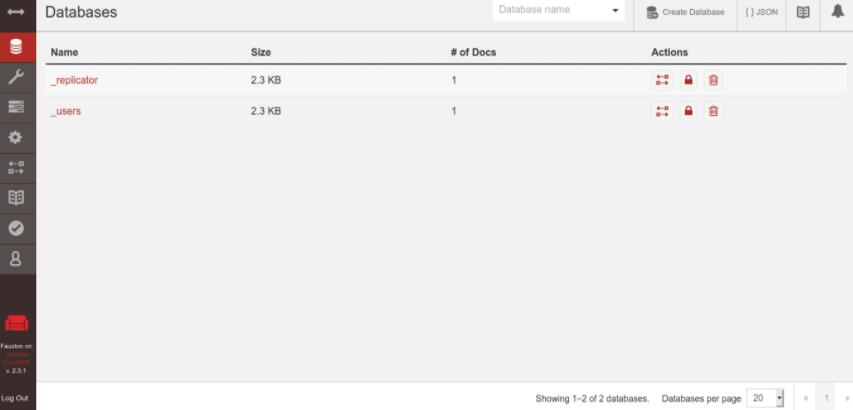
Task: Open Databases icon in sidebar
Action: tap(17, 47)
